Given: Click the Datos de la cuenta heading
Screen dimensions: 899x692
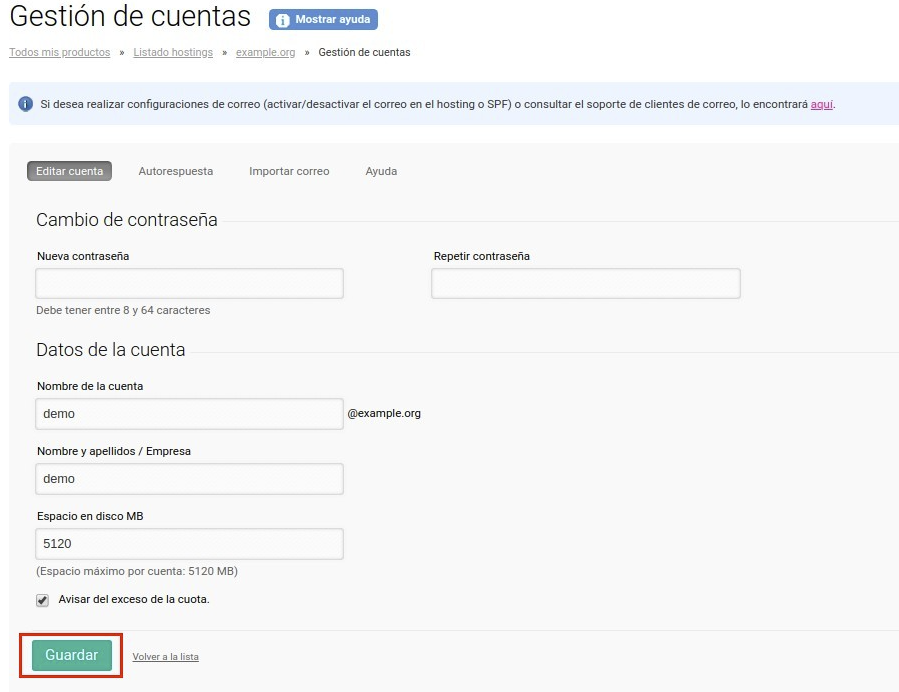Looking at the screenshot, I should 111,350.
